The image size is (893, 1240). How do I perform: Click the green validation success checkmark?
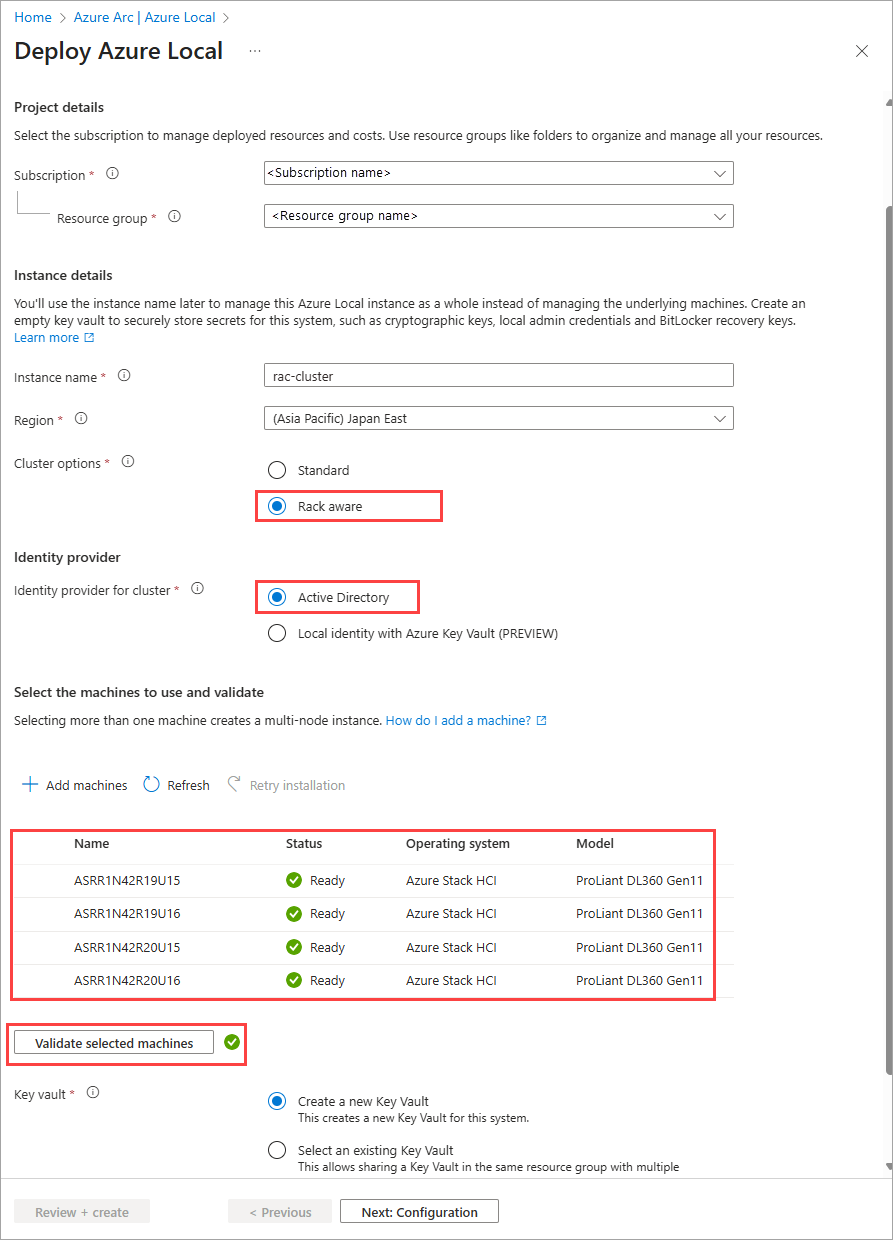click(x=232, y=1042)
